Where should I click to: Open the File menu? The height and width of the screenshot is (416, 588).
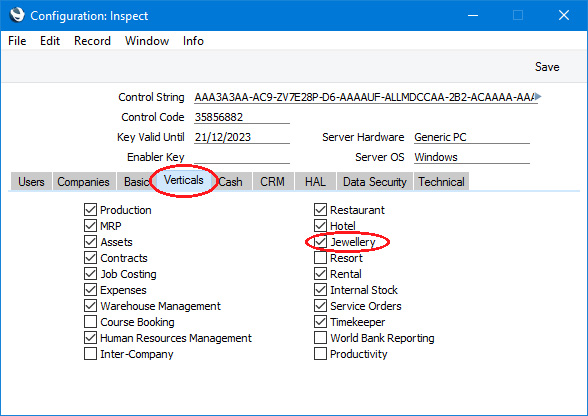tap(17, 41)
